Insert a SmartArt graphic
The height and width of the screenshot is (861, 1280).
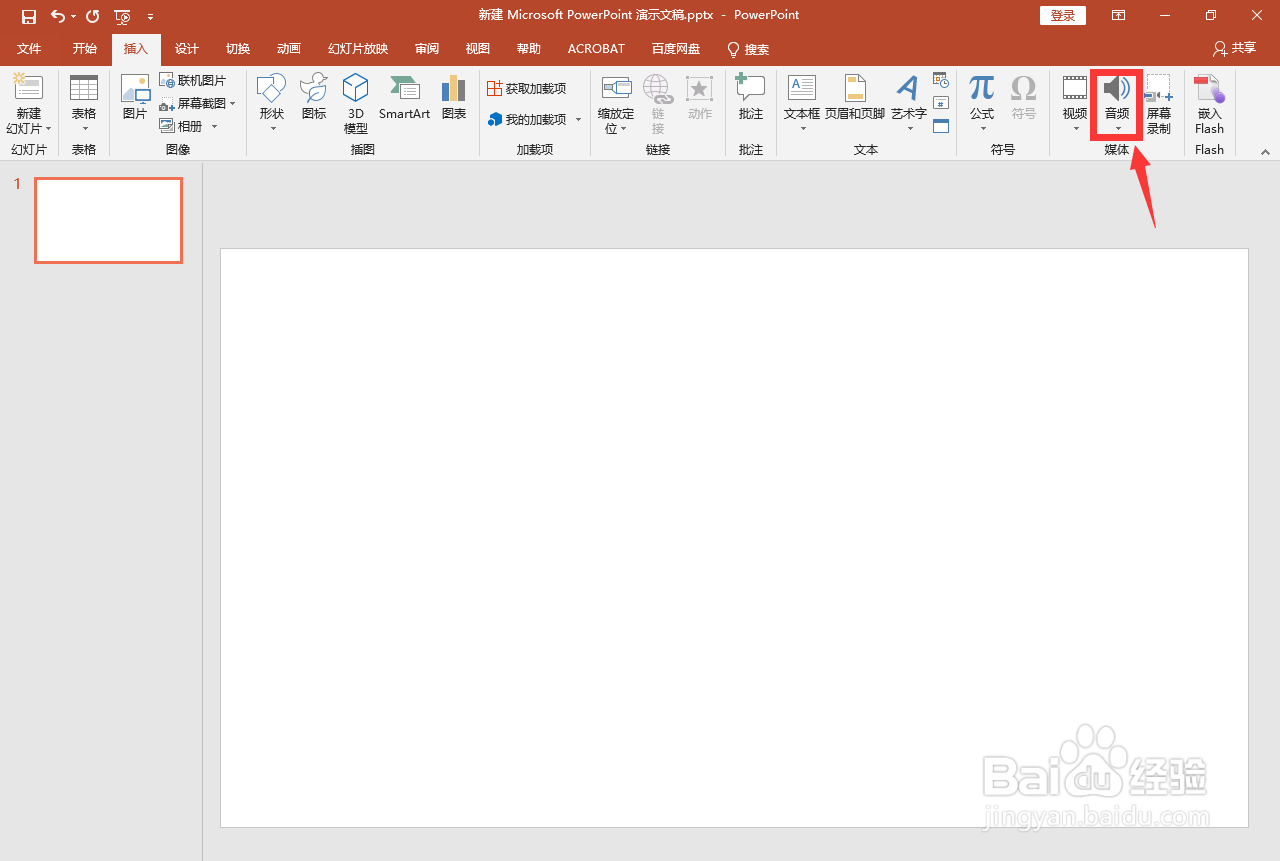pos(404,98)
